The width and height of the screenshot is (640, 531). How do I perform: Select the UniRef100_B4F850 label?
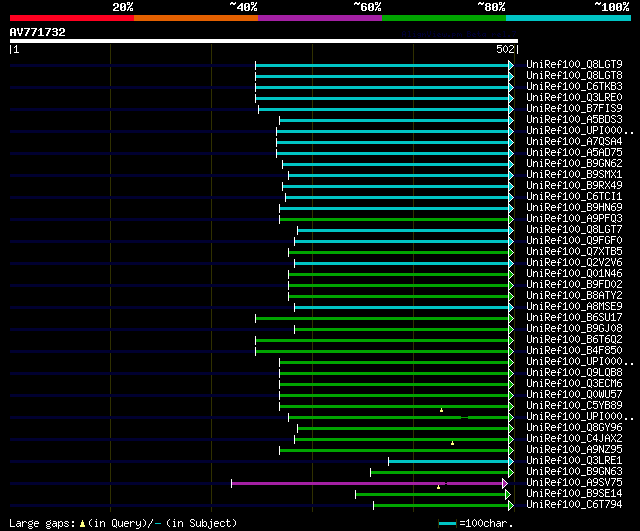[574, 351]
